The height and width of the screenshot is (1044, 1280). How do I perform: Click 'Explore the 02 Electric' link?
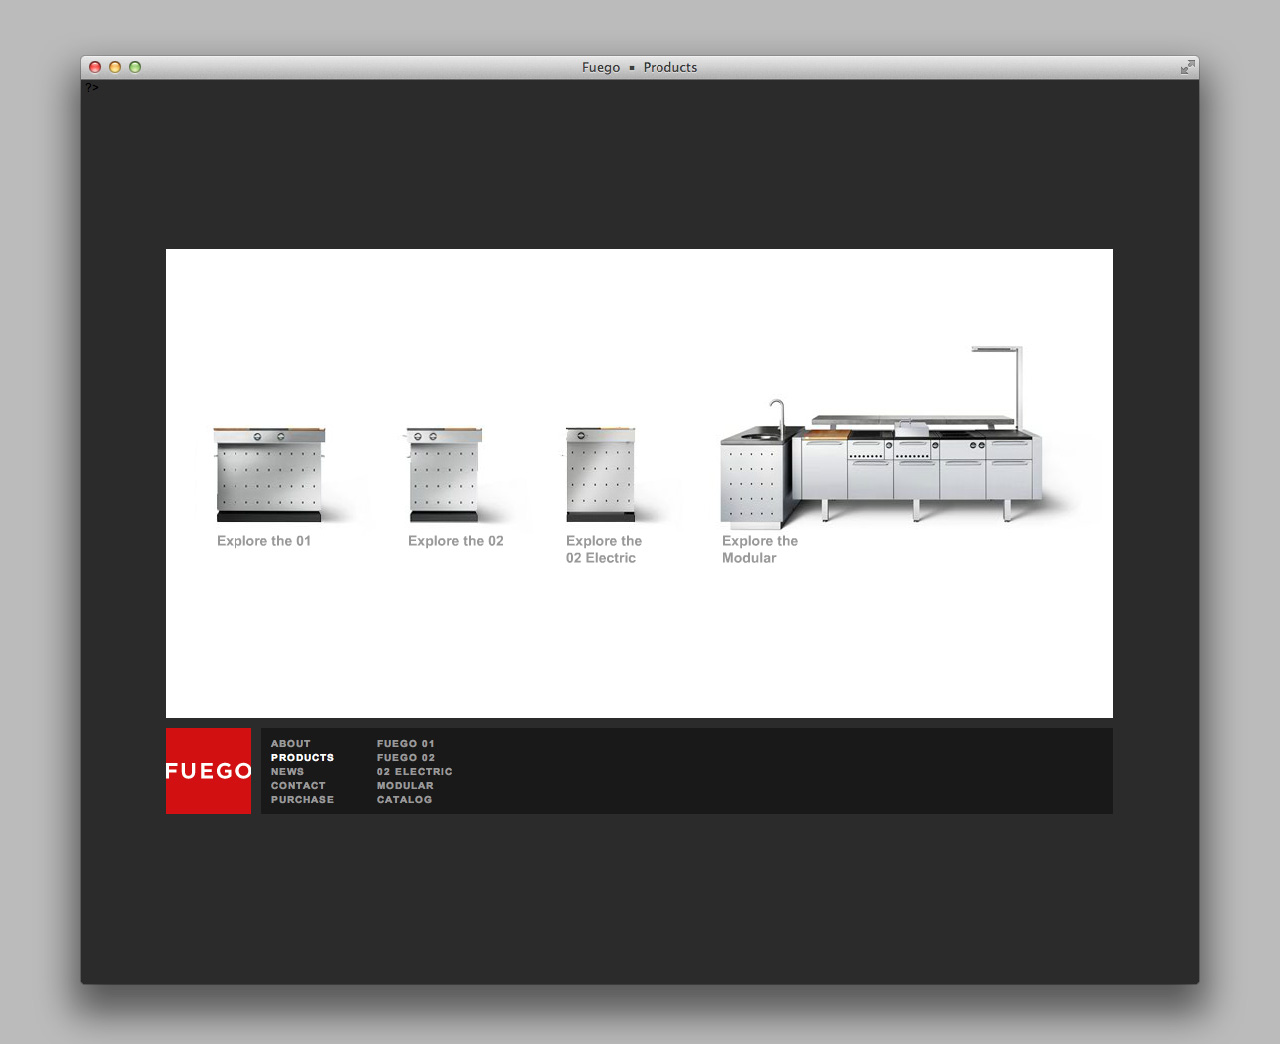[x=604, y=549]
